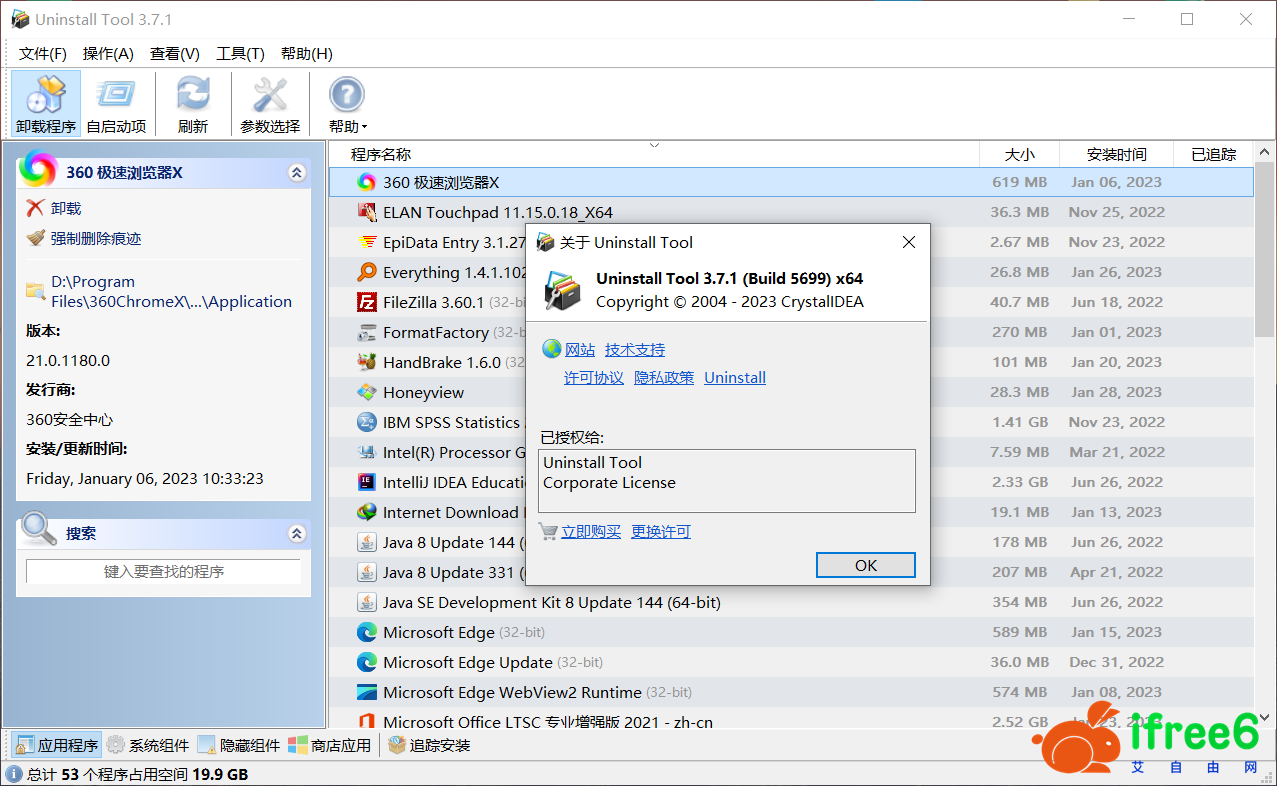
Task: Select 强制删除痕迹 force removal option
Action: click(x=96, y=238)
